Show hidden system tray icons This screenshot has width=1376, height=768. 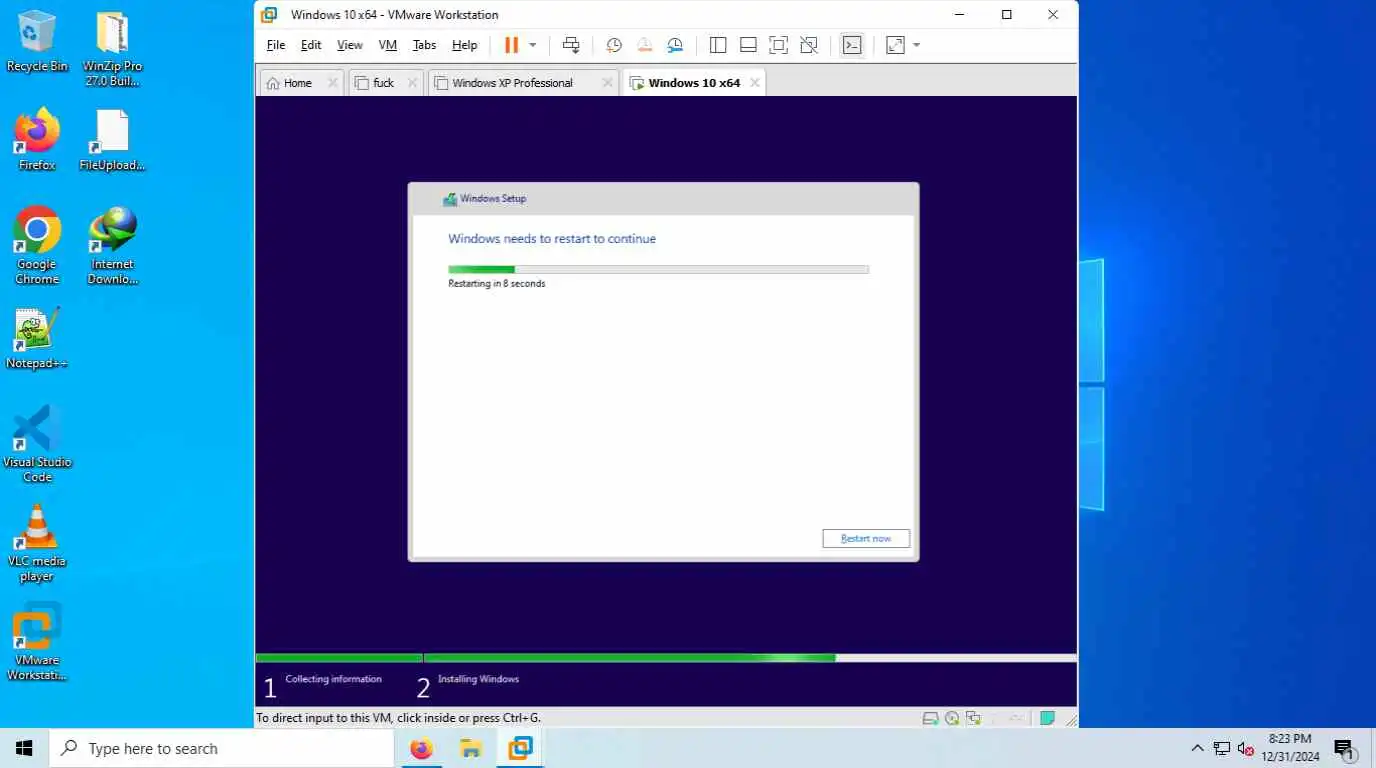tap(1197, 748)
